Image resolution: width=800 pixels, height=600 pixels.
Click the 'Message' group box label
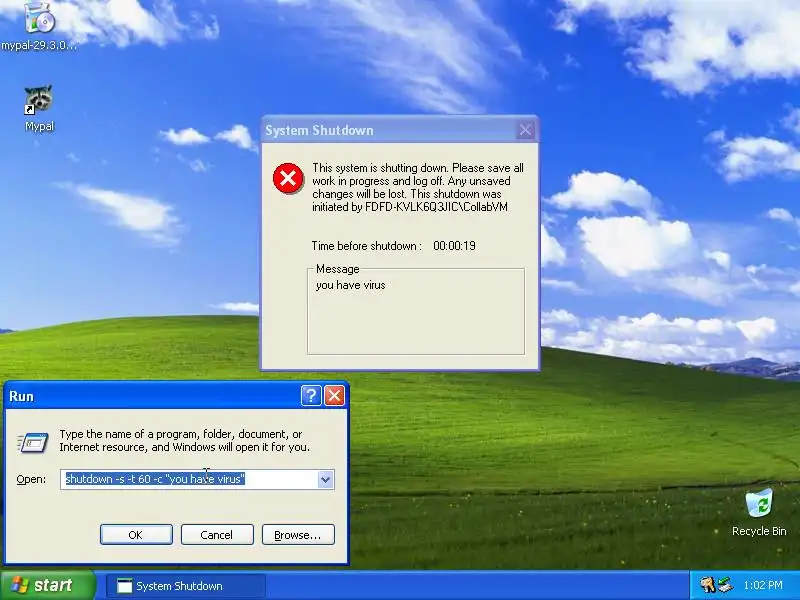tap(337, 269)
